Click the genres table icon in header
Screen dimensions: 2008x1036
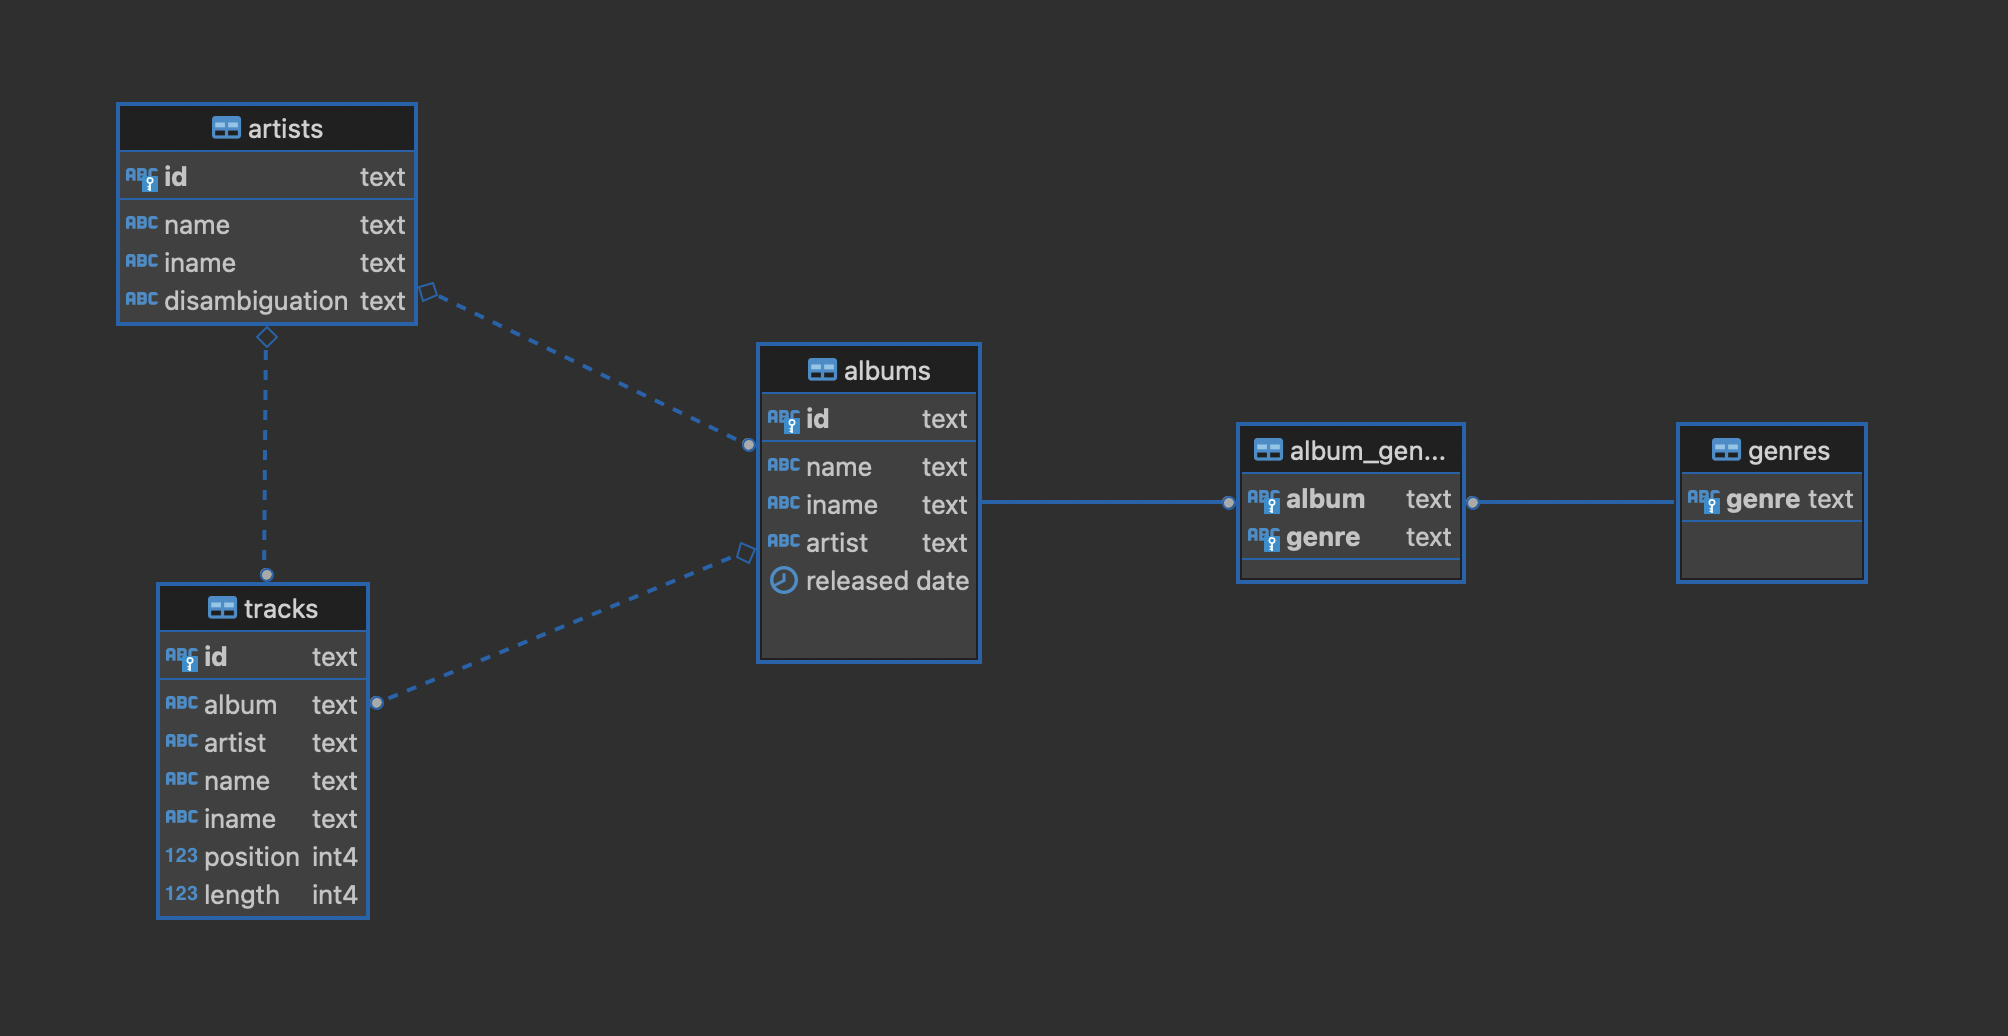tap(1726, 450)
